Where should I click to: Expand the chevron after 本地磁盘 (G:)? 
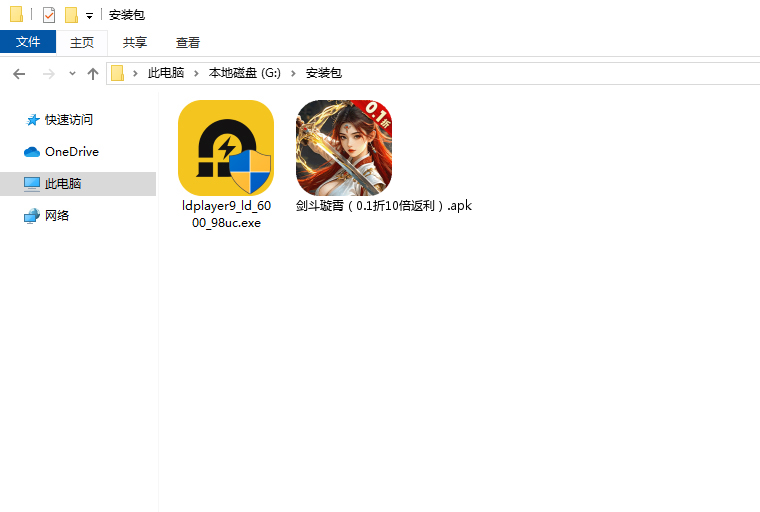point(294,74)
